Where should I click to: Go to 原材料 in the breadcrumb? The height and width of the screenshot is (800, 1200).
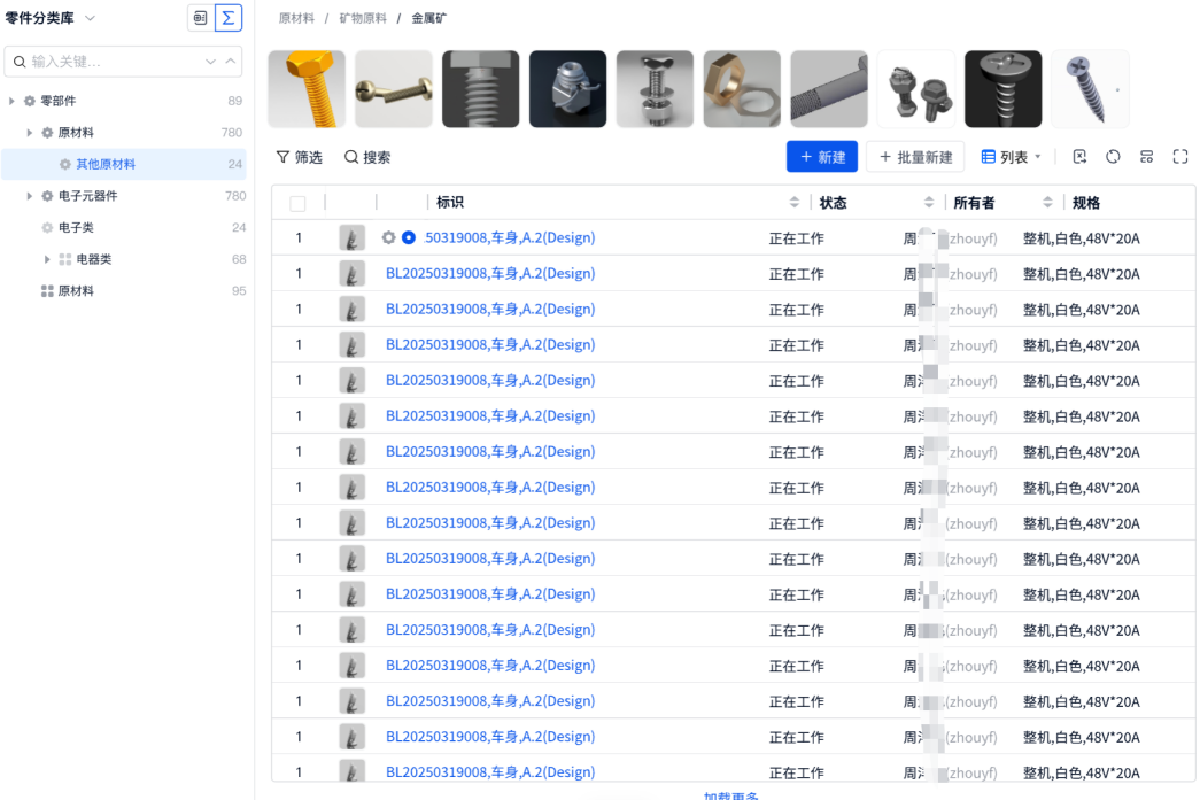pos(296,19)
